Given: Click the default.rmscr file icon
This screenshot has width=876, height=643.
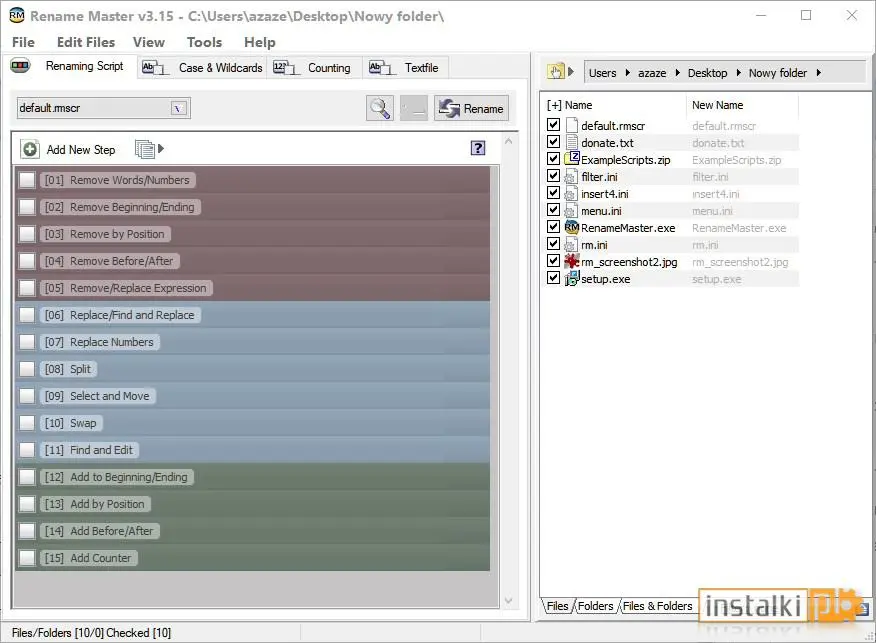Looking at the screenshot, I should 572,125.
